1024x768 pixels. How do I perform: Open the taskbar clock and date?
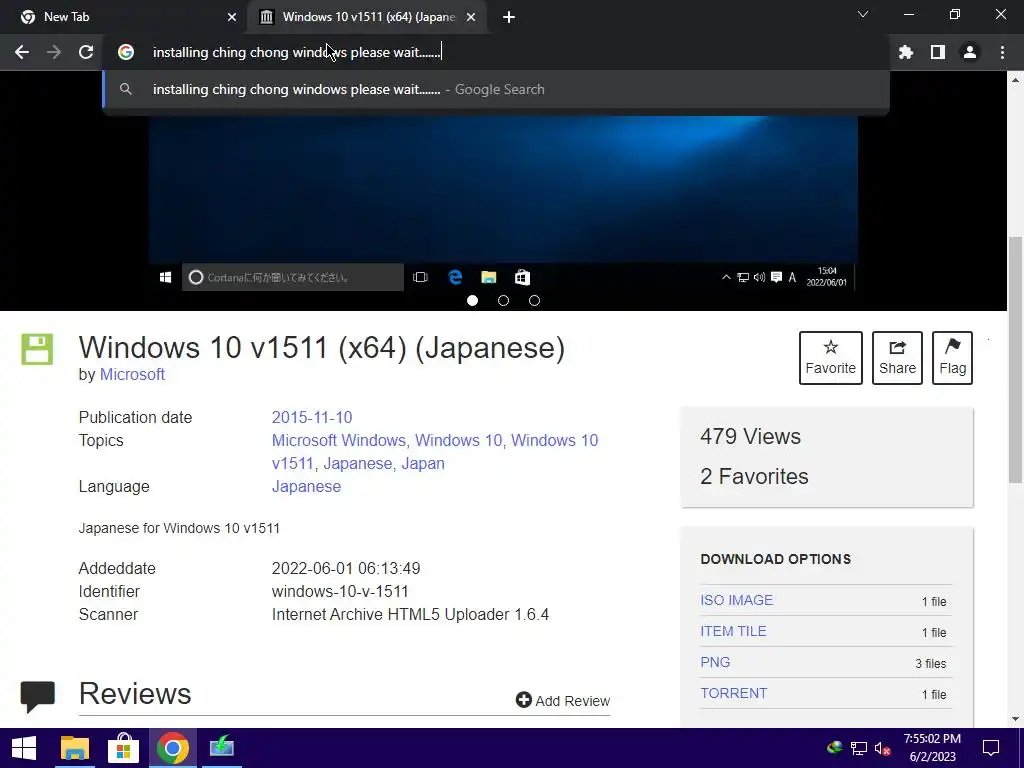(x=932, y=748)
